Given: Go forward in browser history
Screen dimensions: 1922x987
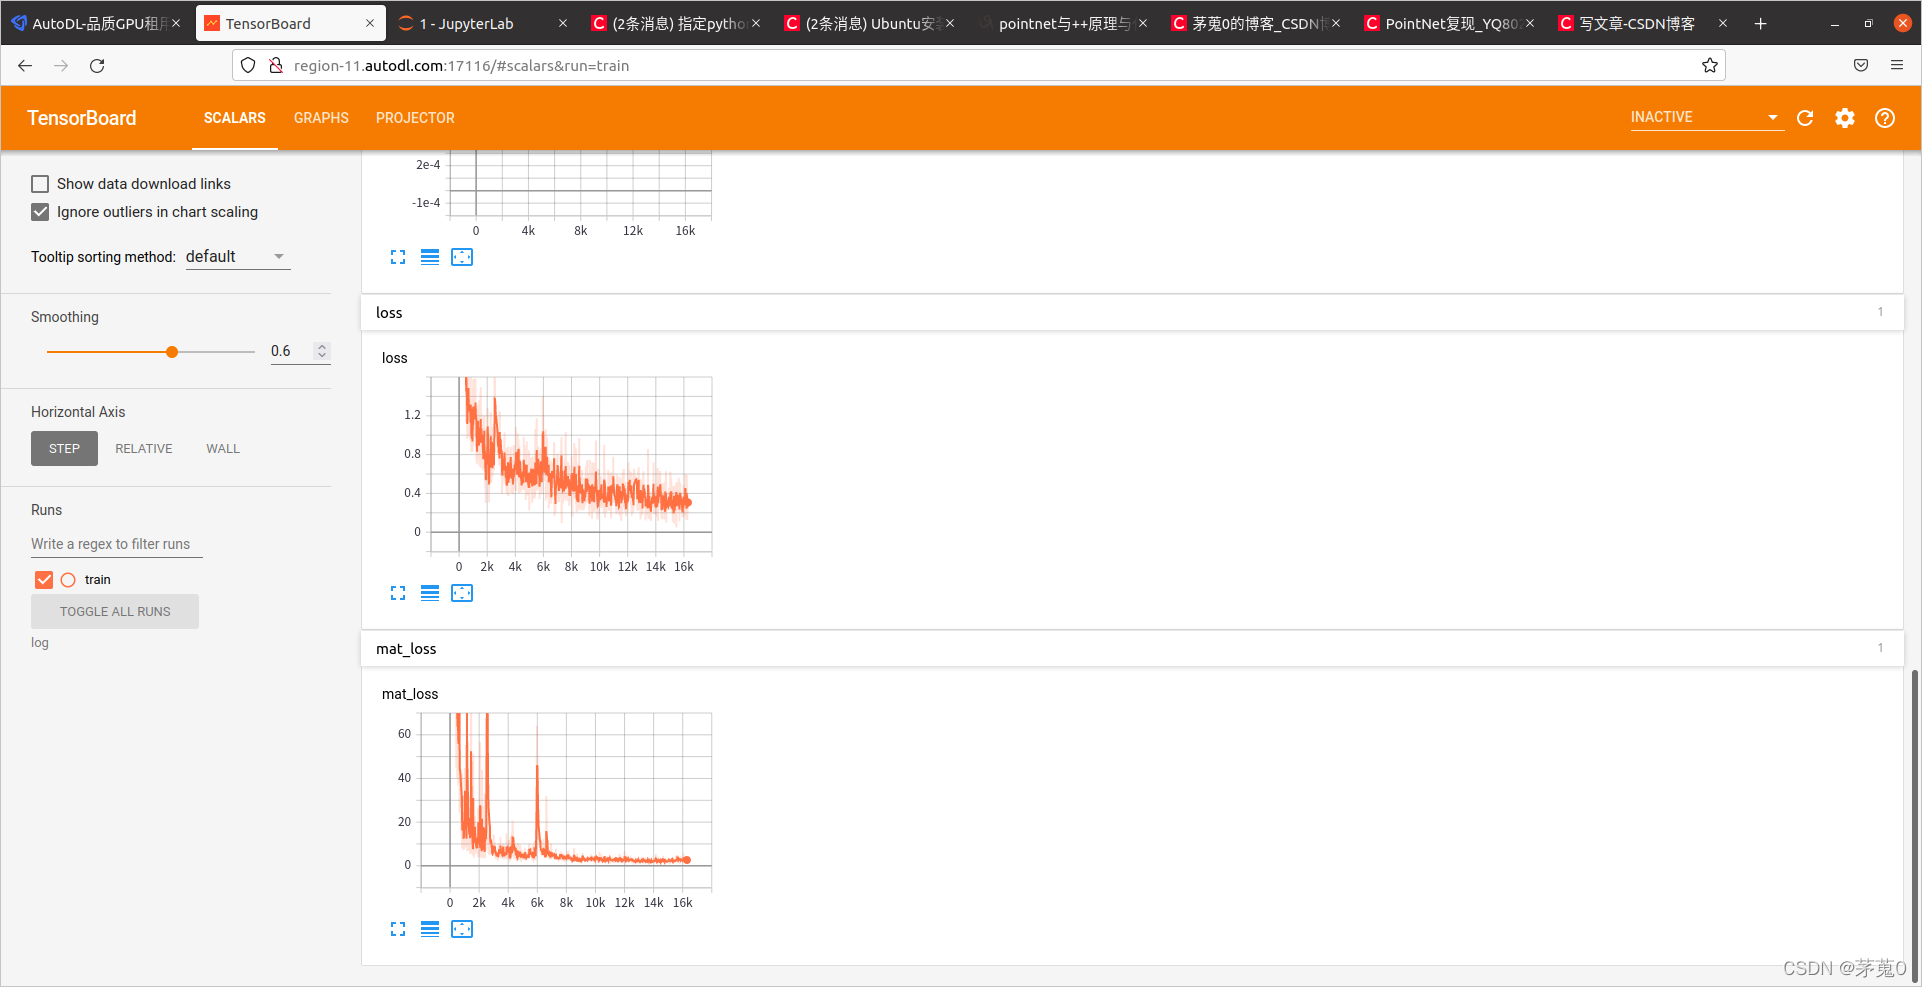Looking at the screenshot, I should coord(61,65).
